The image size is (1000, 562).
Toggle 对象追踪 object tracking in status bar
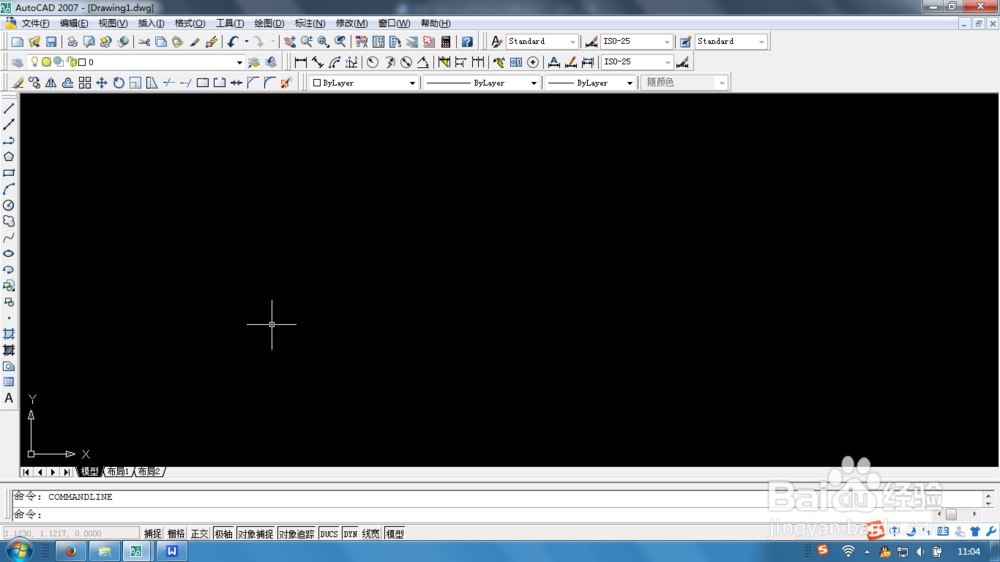coord(297,534)
